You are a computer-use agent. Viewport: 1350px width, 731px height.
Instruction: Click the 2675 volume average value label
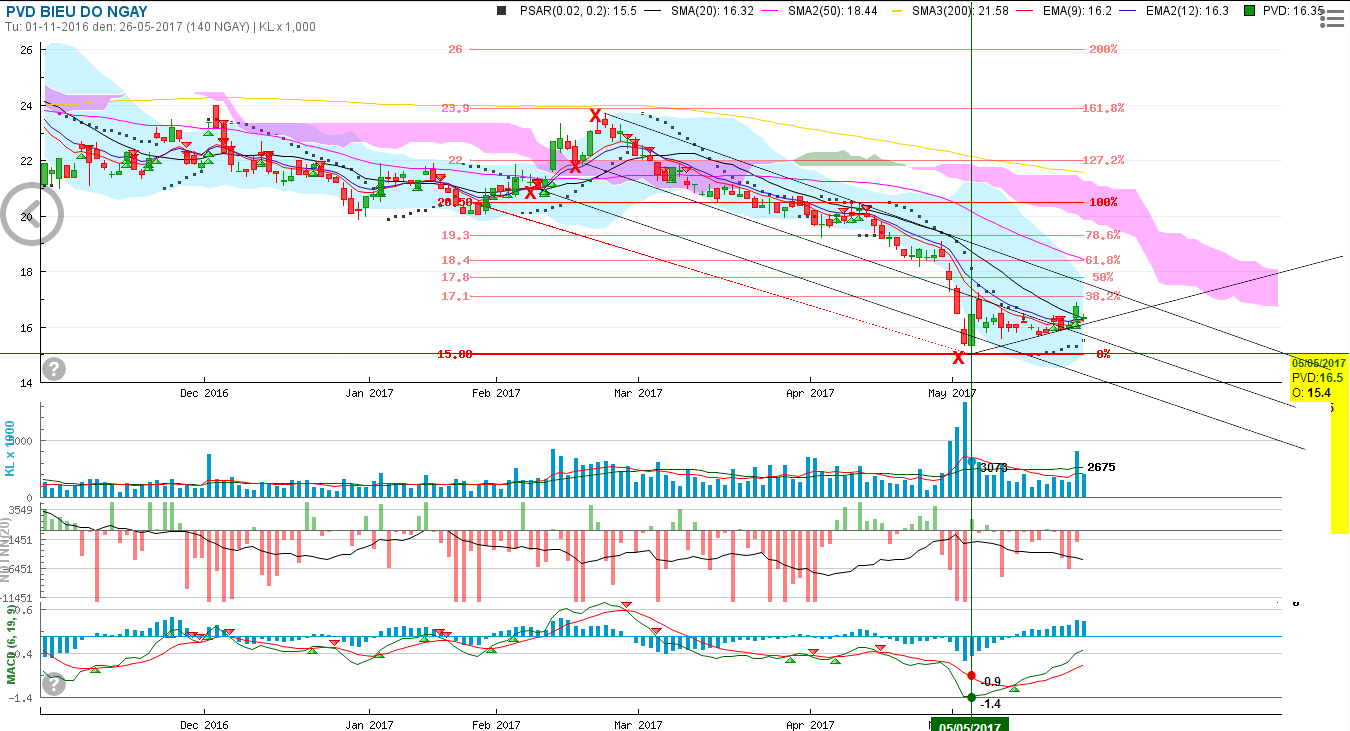(x=1101, y=467)
